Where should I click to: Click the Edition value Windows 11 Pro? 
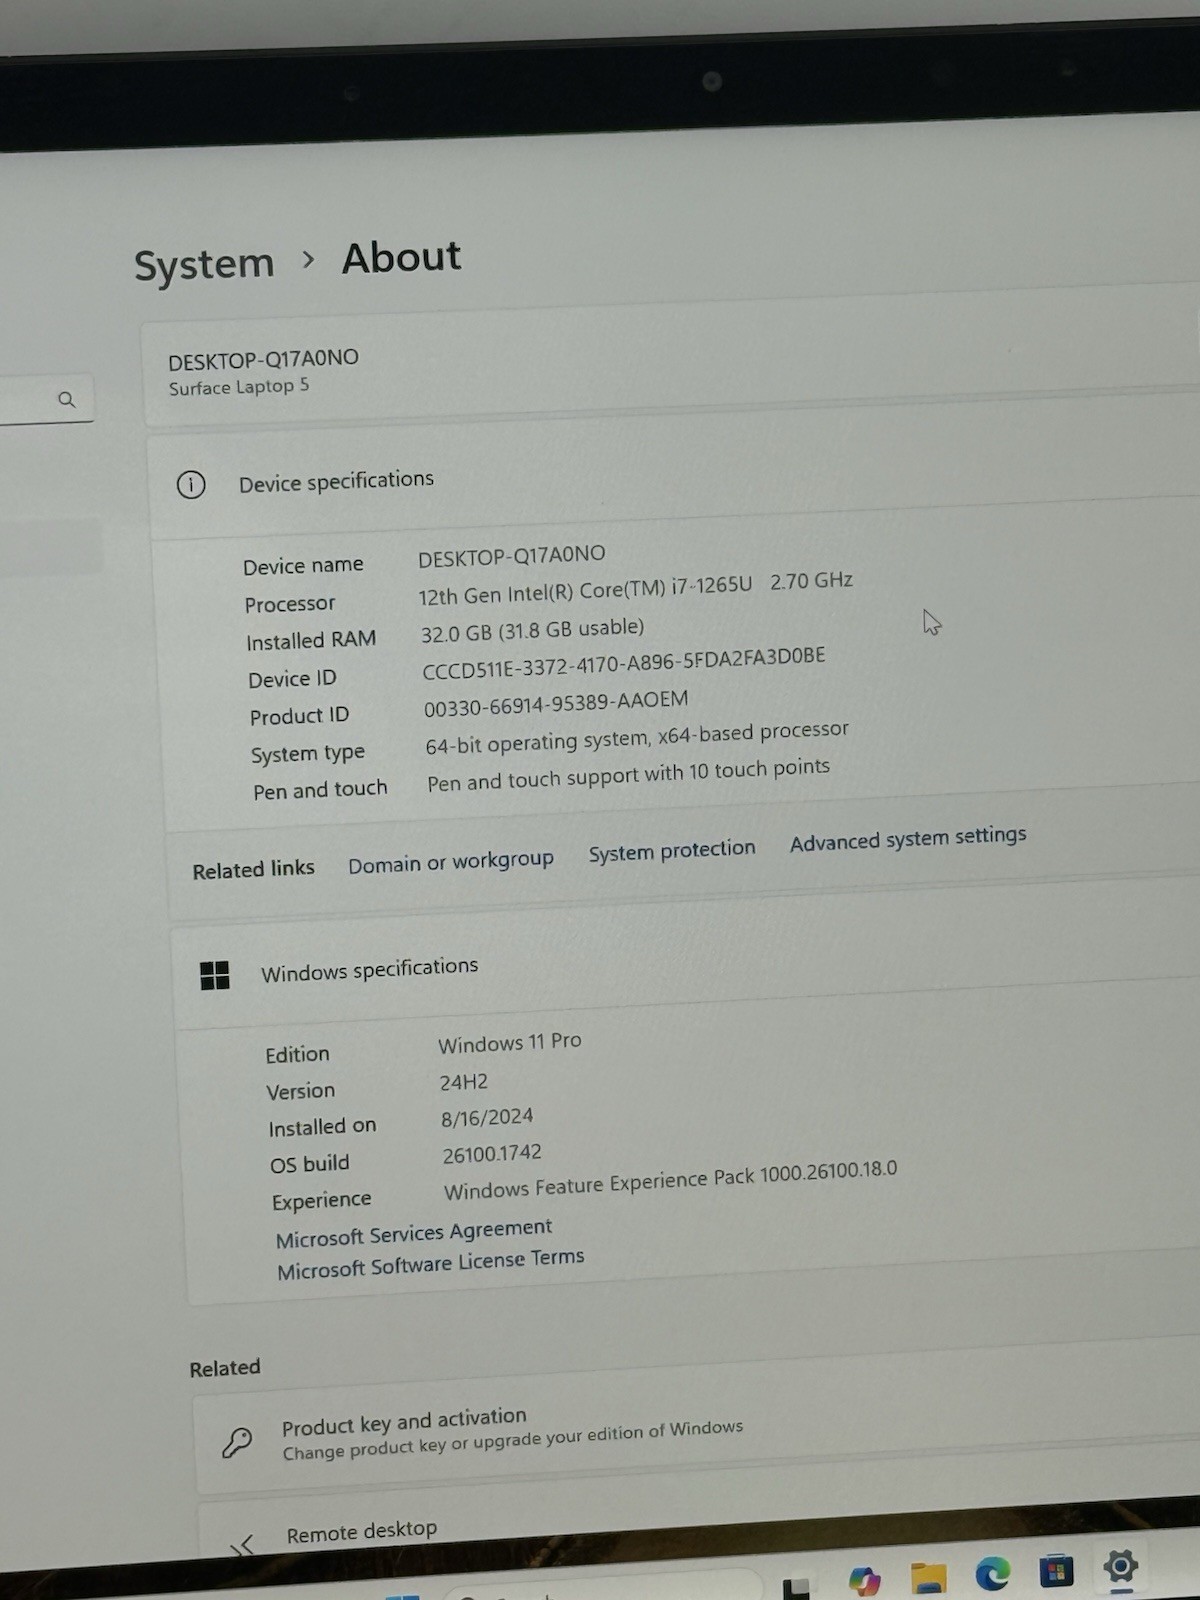coord(510,1043)
